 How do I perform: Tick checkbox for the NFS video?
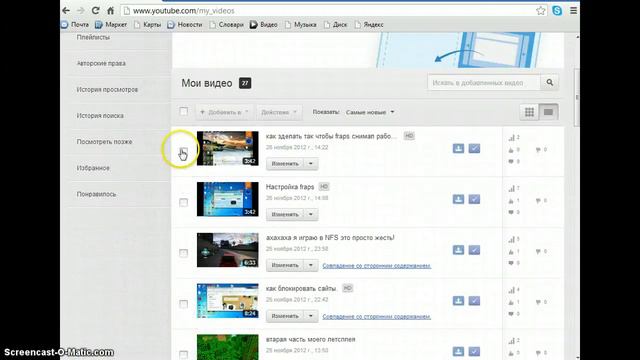point(184,253)
